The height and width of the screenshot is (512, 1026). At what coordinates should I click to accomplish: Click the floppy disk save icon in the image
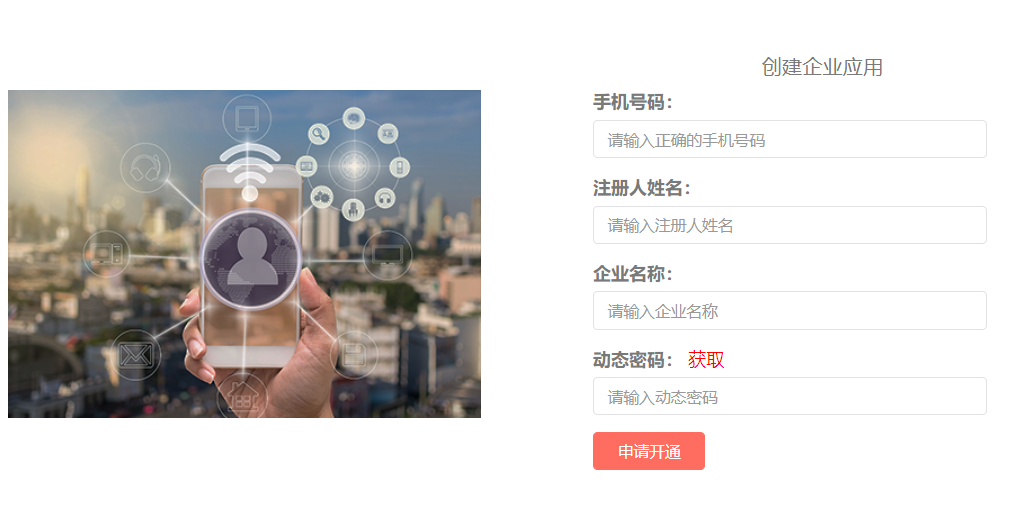354,355
